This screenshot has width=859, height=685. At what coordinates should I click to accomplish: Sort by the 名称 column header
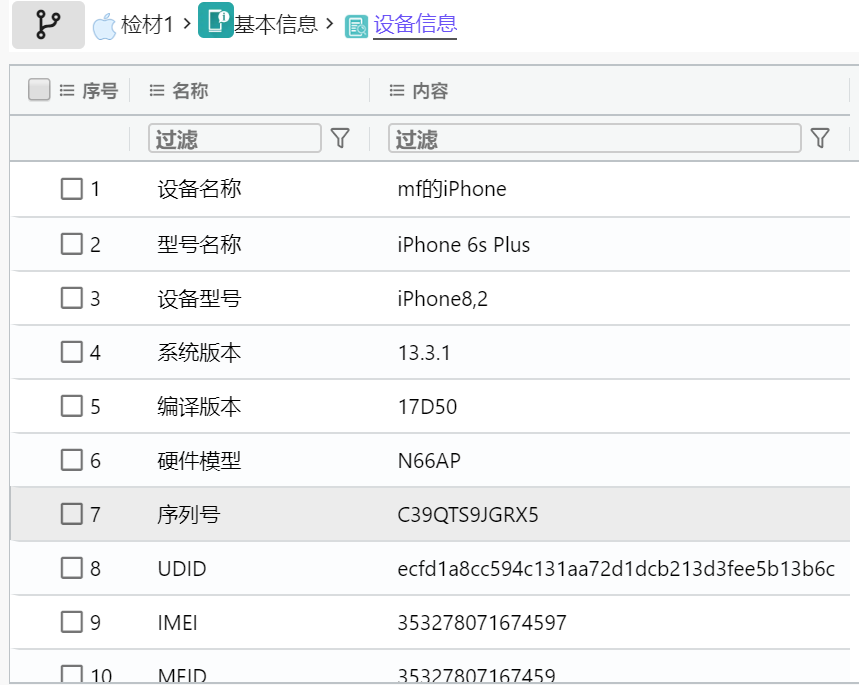[190, 90]
